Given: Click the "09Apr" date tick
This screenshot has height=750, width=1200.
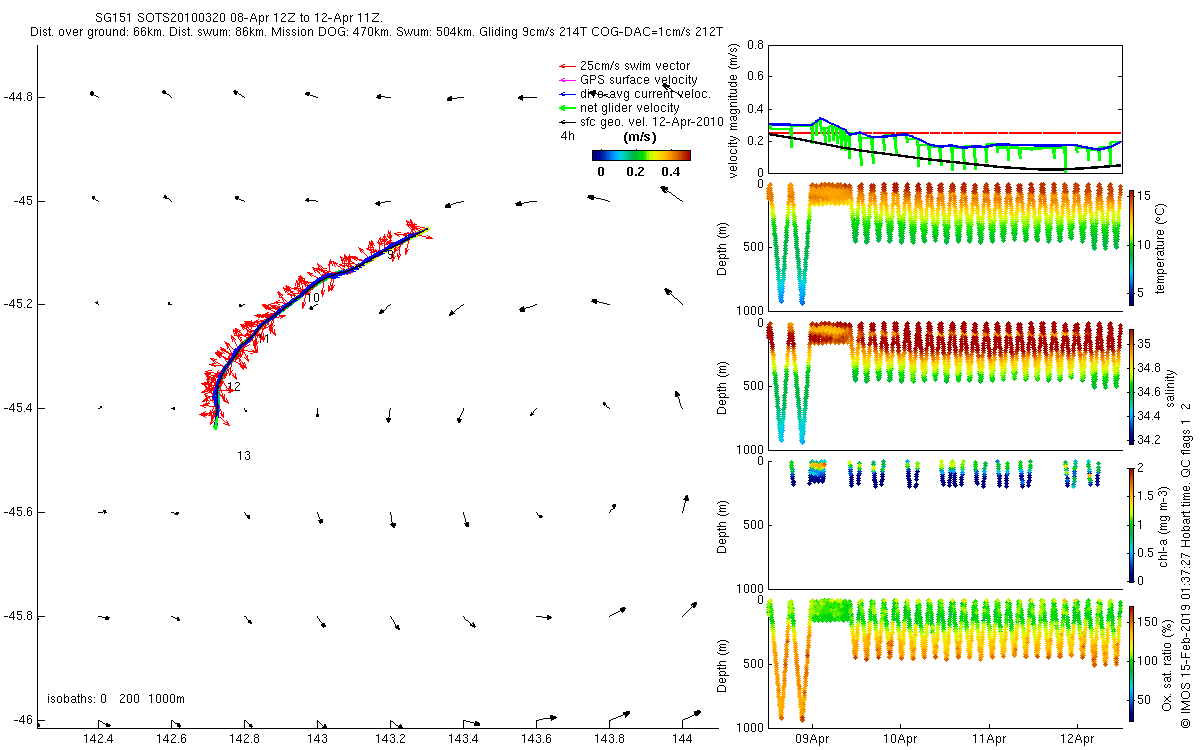Looking at the screenshot, I should (x=812, y=741).
